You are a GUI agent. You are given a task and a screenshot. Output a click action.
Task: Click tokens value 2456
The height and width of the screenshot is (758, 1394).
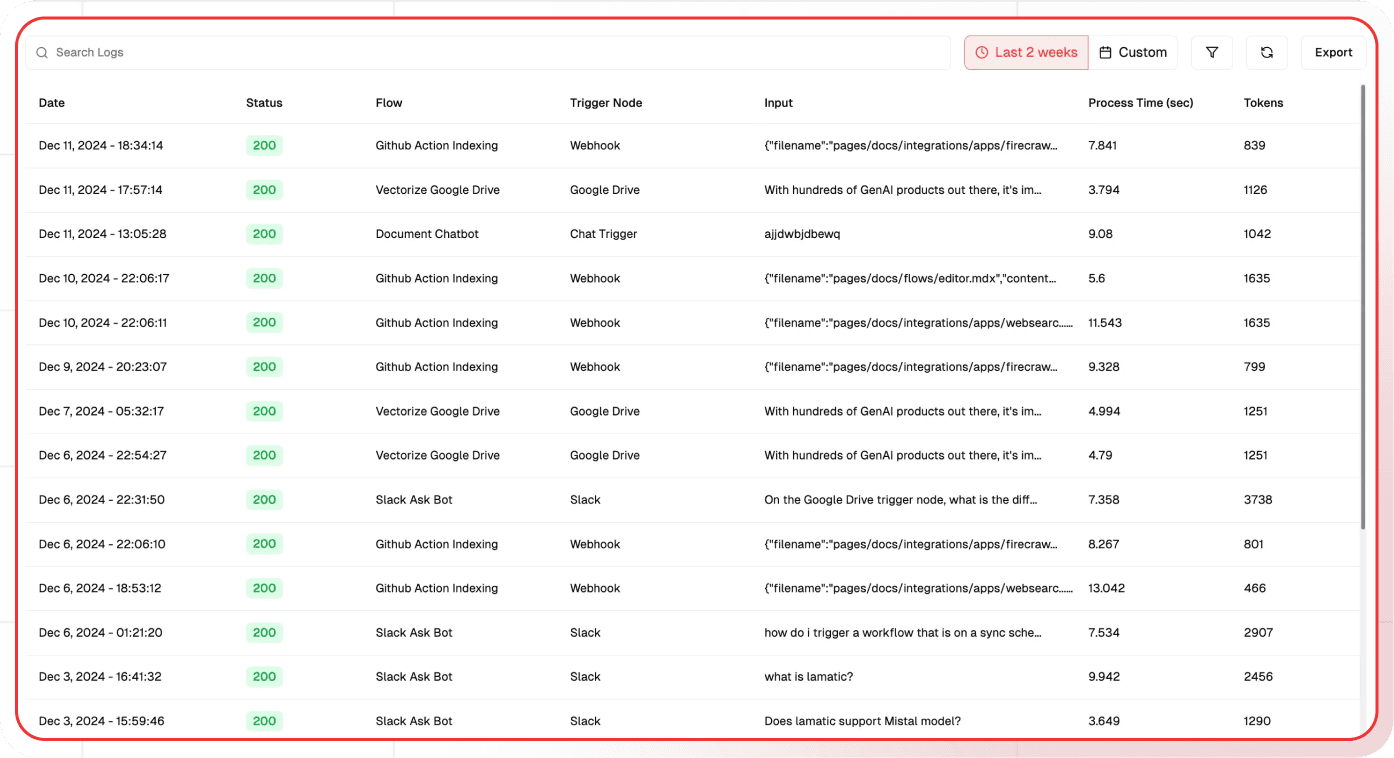click(1259, 677)
